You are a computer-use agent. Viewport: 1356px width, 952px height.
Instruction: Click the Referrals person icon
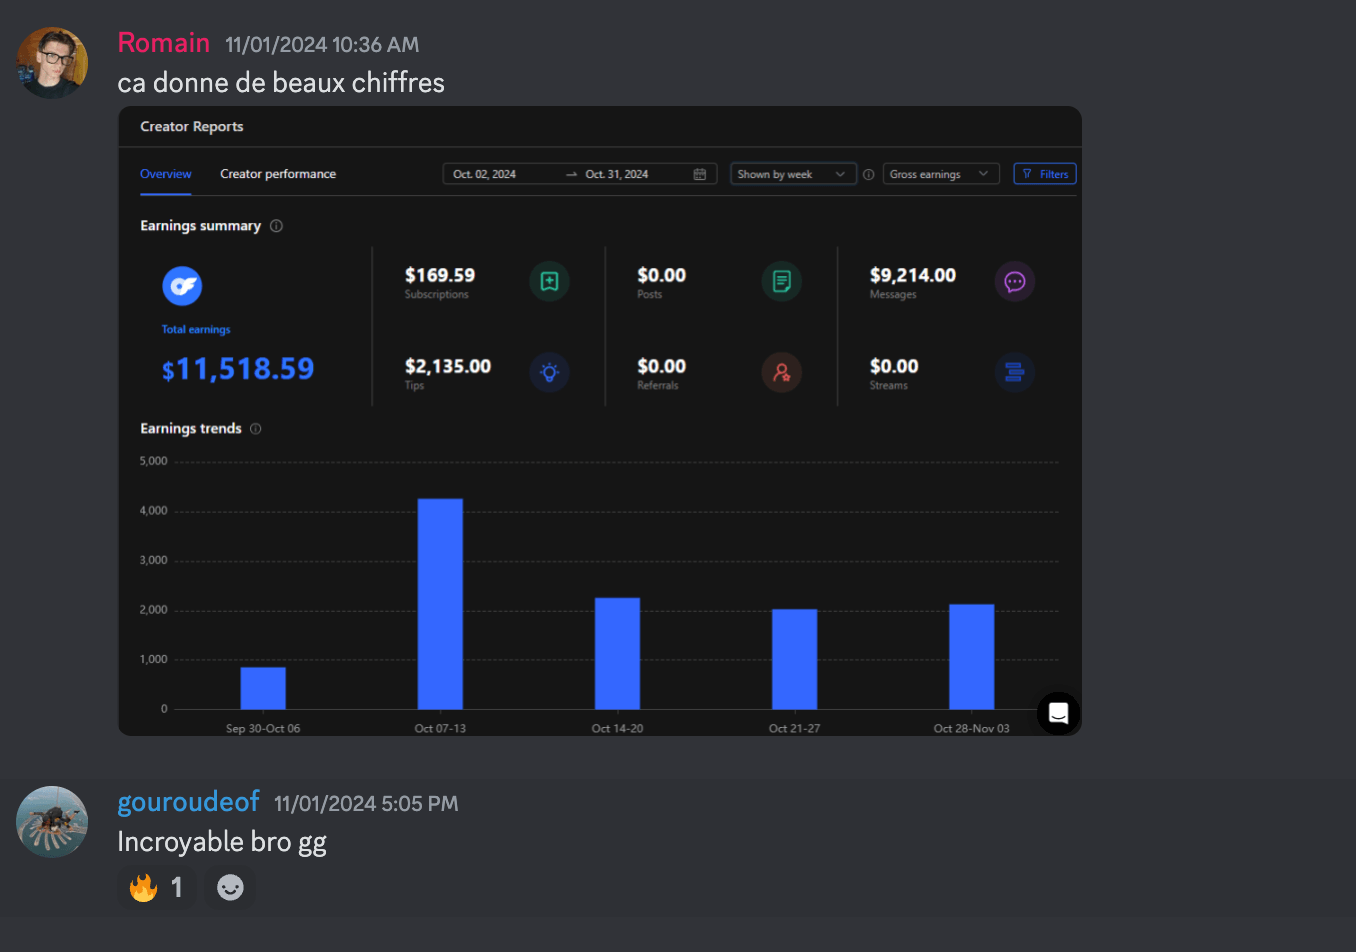(781, 373)
